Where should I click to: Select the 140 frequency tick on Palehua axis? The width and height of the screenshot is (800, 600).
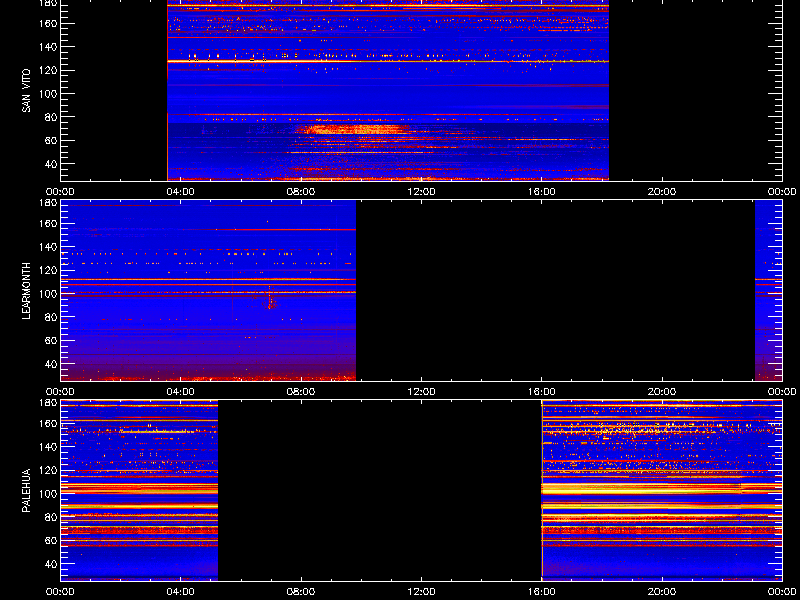click(x=49, y=447)
